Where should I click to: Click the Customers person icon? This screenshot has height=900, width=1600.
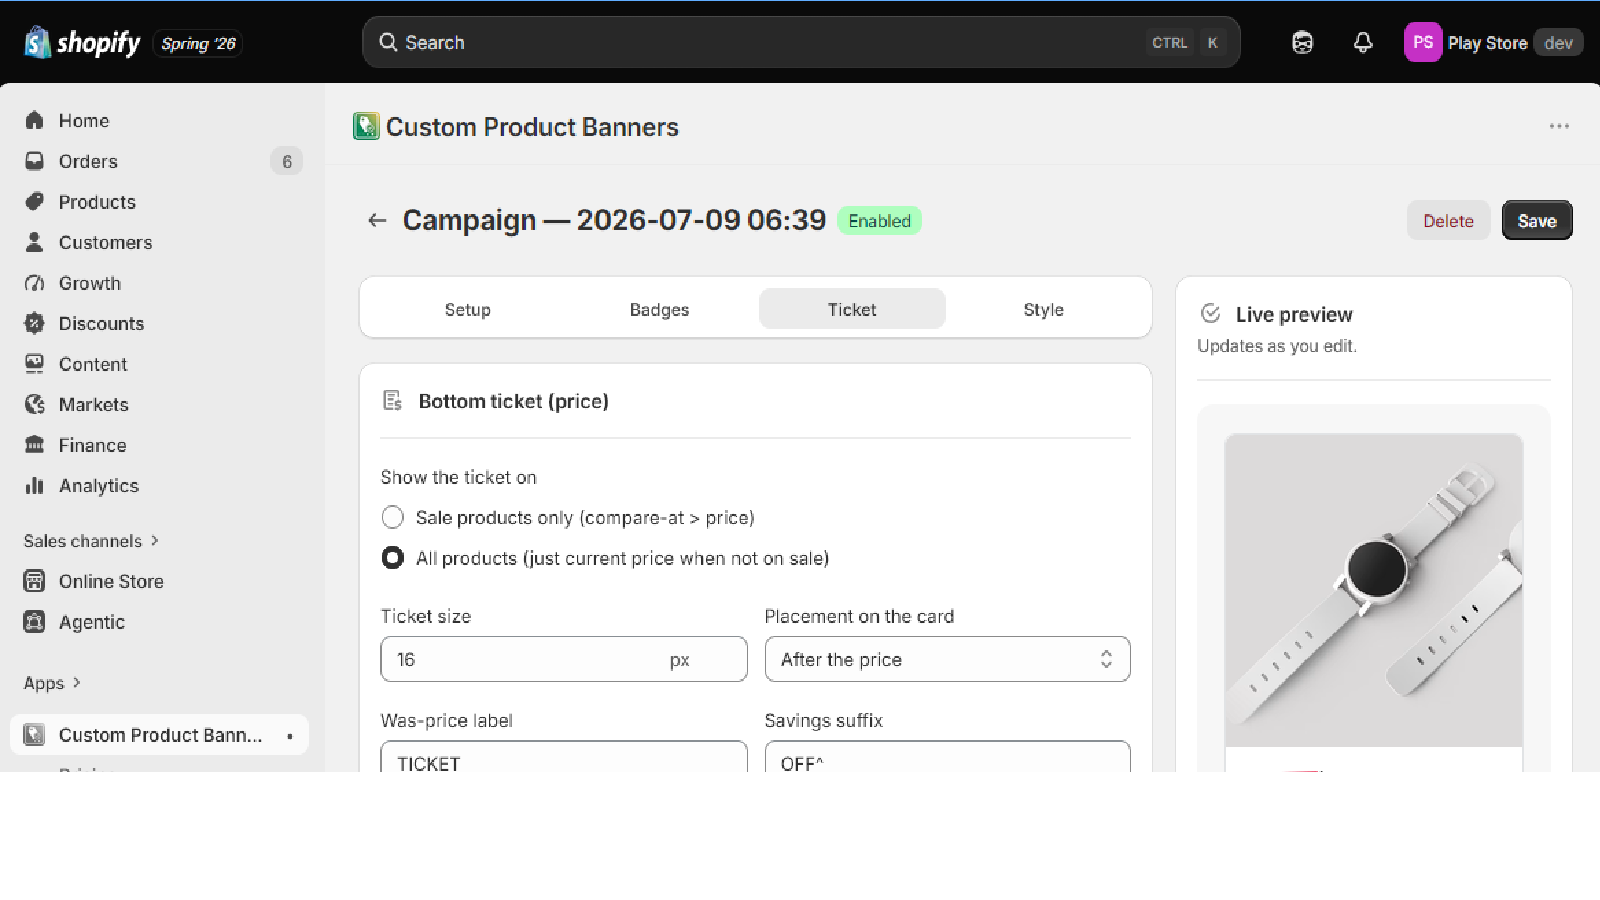click(35, 242)
